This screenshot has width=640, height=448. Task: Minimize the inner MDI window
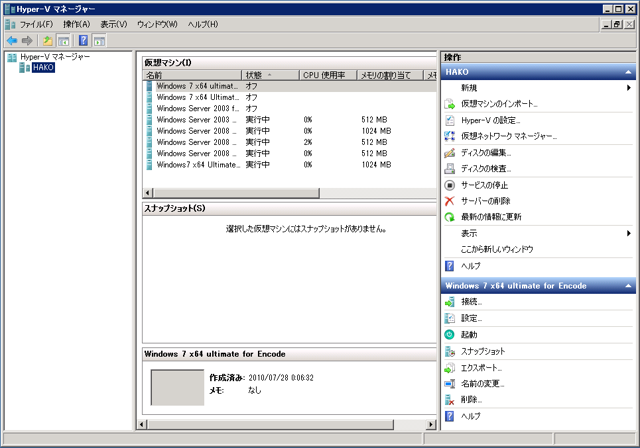click(x=607, y=24)
